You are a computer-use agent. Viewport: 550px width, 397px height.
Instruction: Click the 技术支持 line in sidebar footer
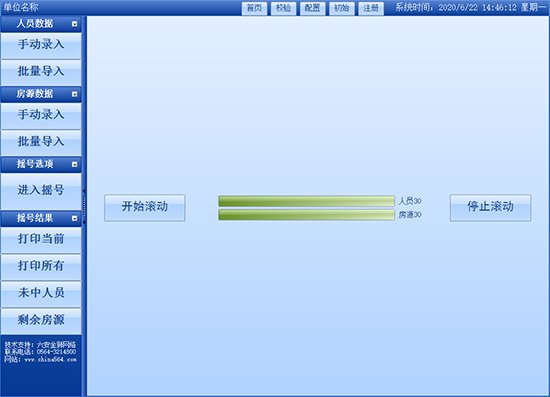(40, 345)
